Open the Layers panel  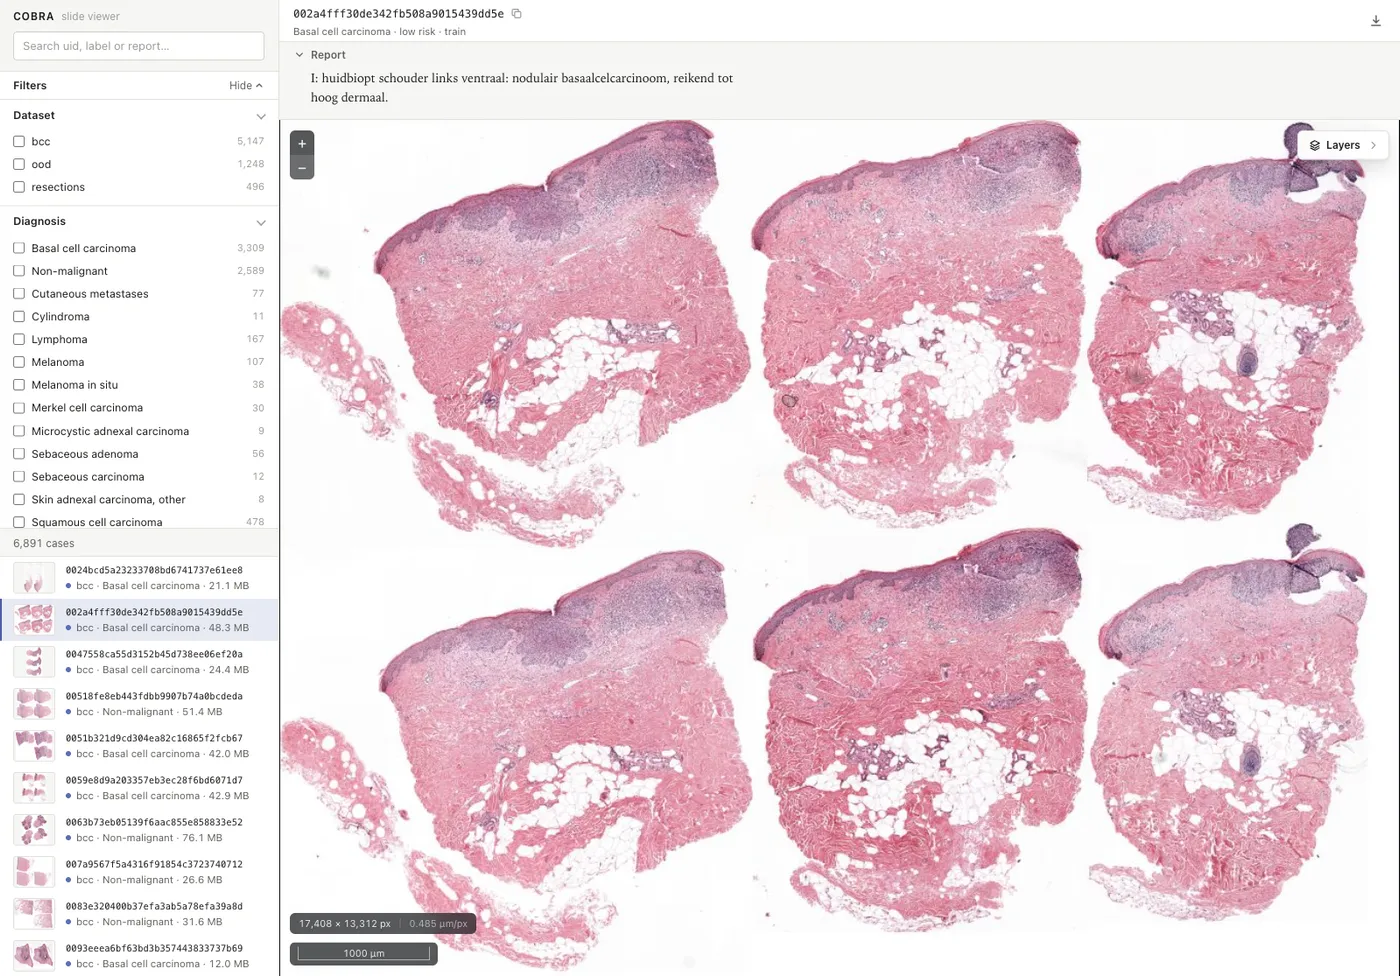(1343, 145)
